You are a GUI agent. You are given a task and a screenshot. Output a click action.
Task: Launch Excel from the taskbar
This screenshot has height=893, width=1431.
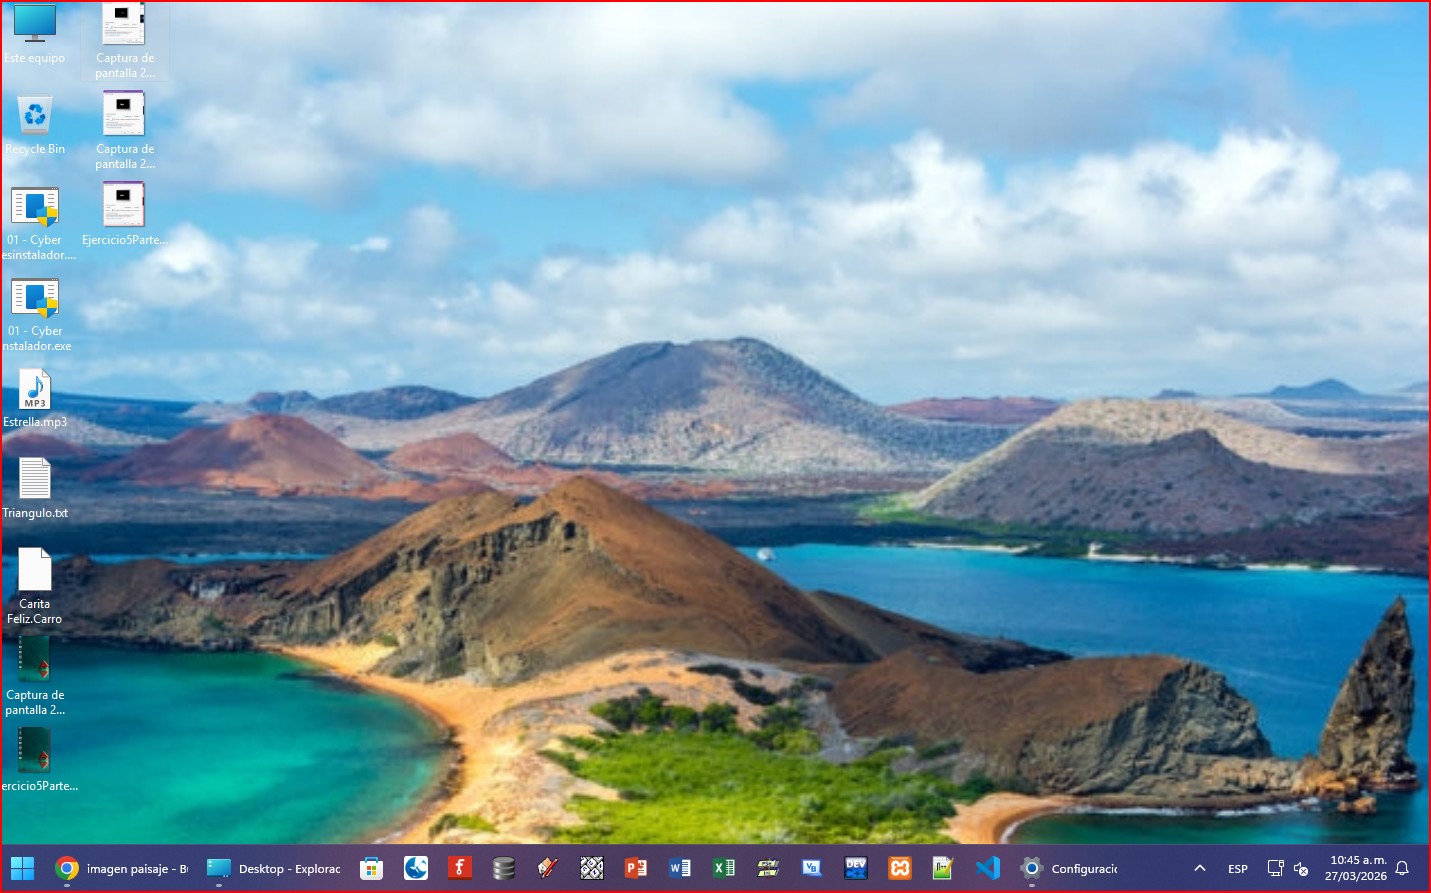[724, 868]
